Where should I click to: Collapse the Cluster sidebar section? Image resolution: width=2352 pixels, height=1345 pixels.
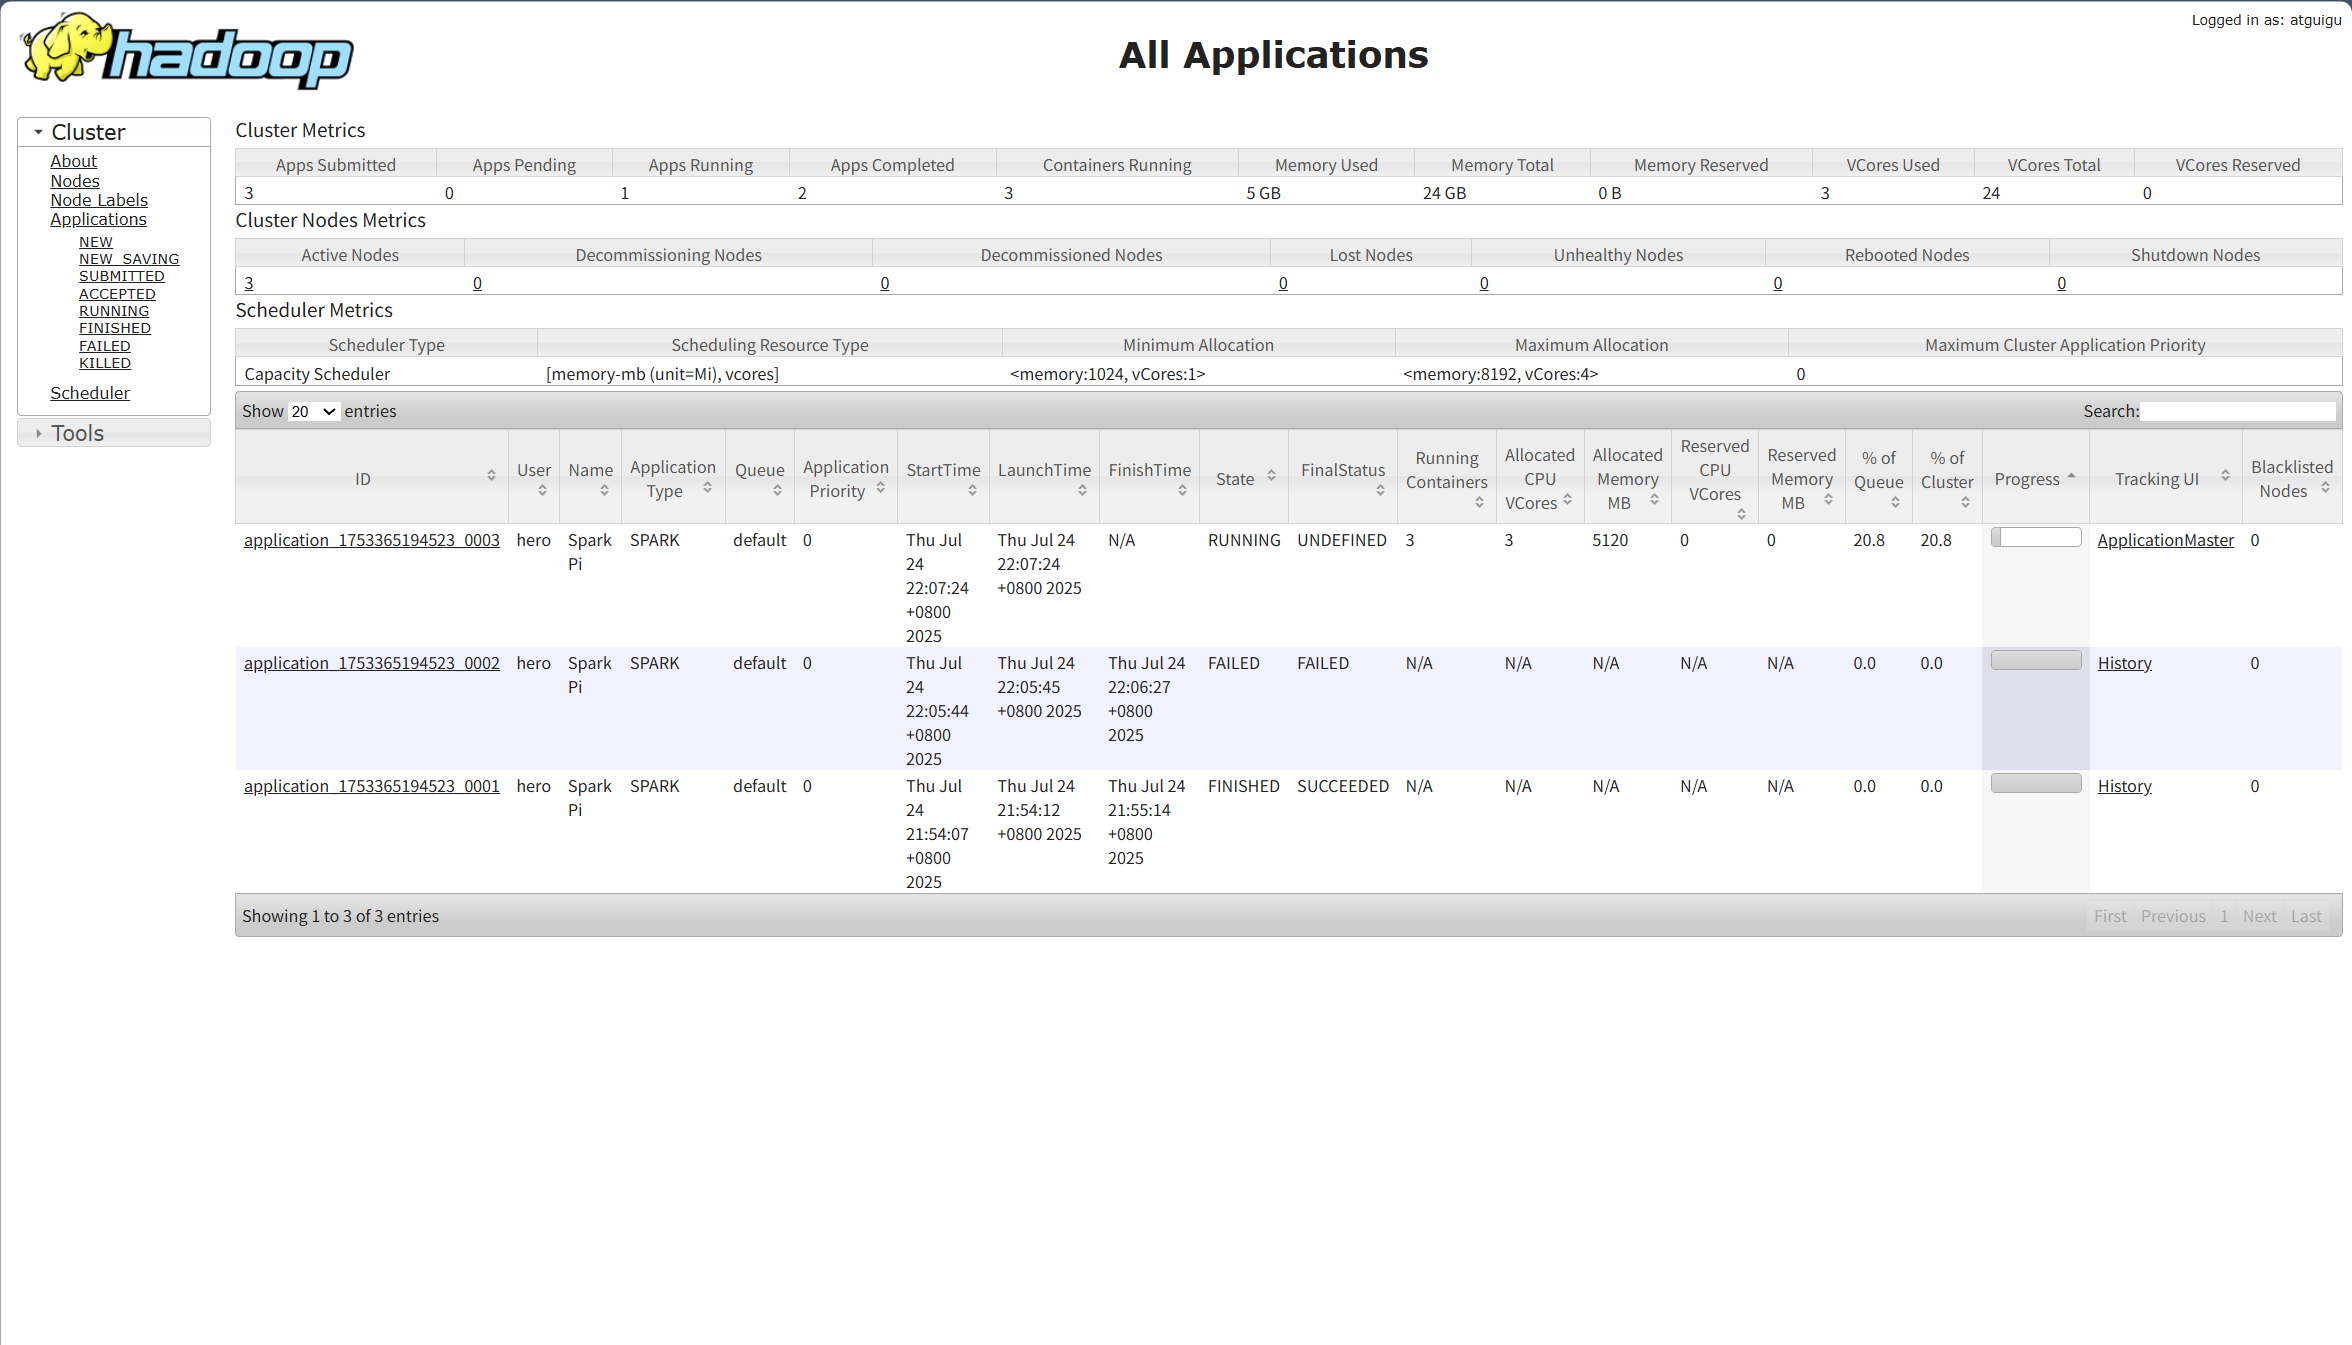[x=39, y=132]
